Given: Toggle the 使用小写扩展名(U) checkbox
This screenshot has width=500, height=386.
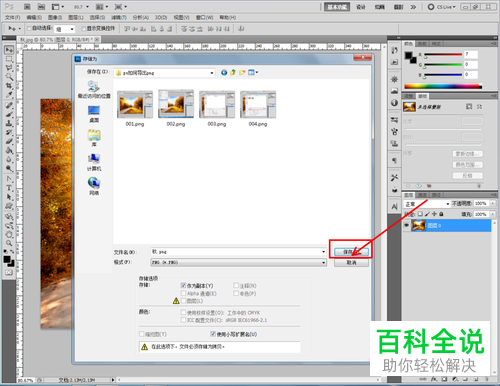Looking at the screenshot, I should (213, 334).
